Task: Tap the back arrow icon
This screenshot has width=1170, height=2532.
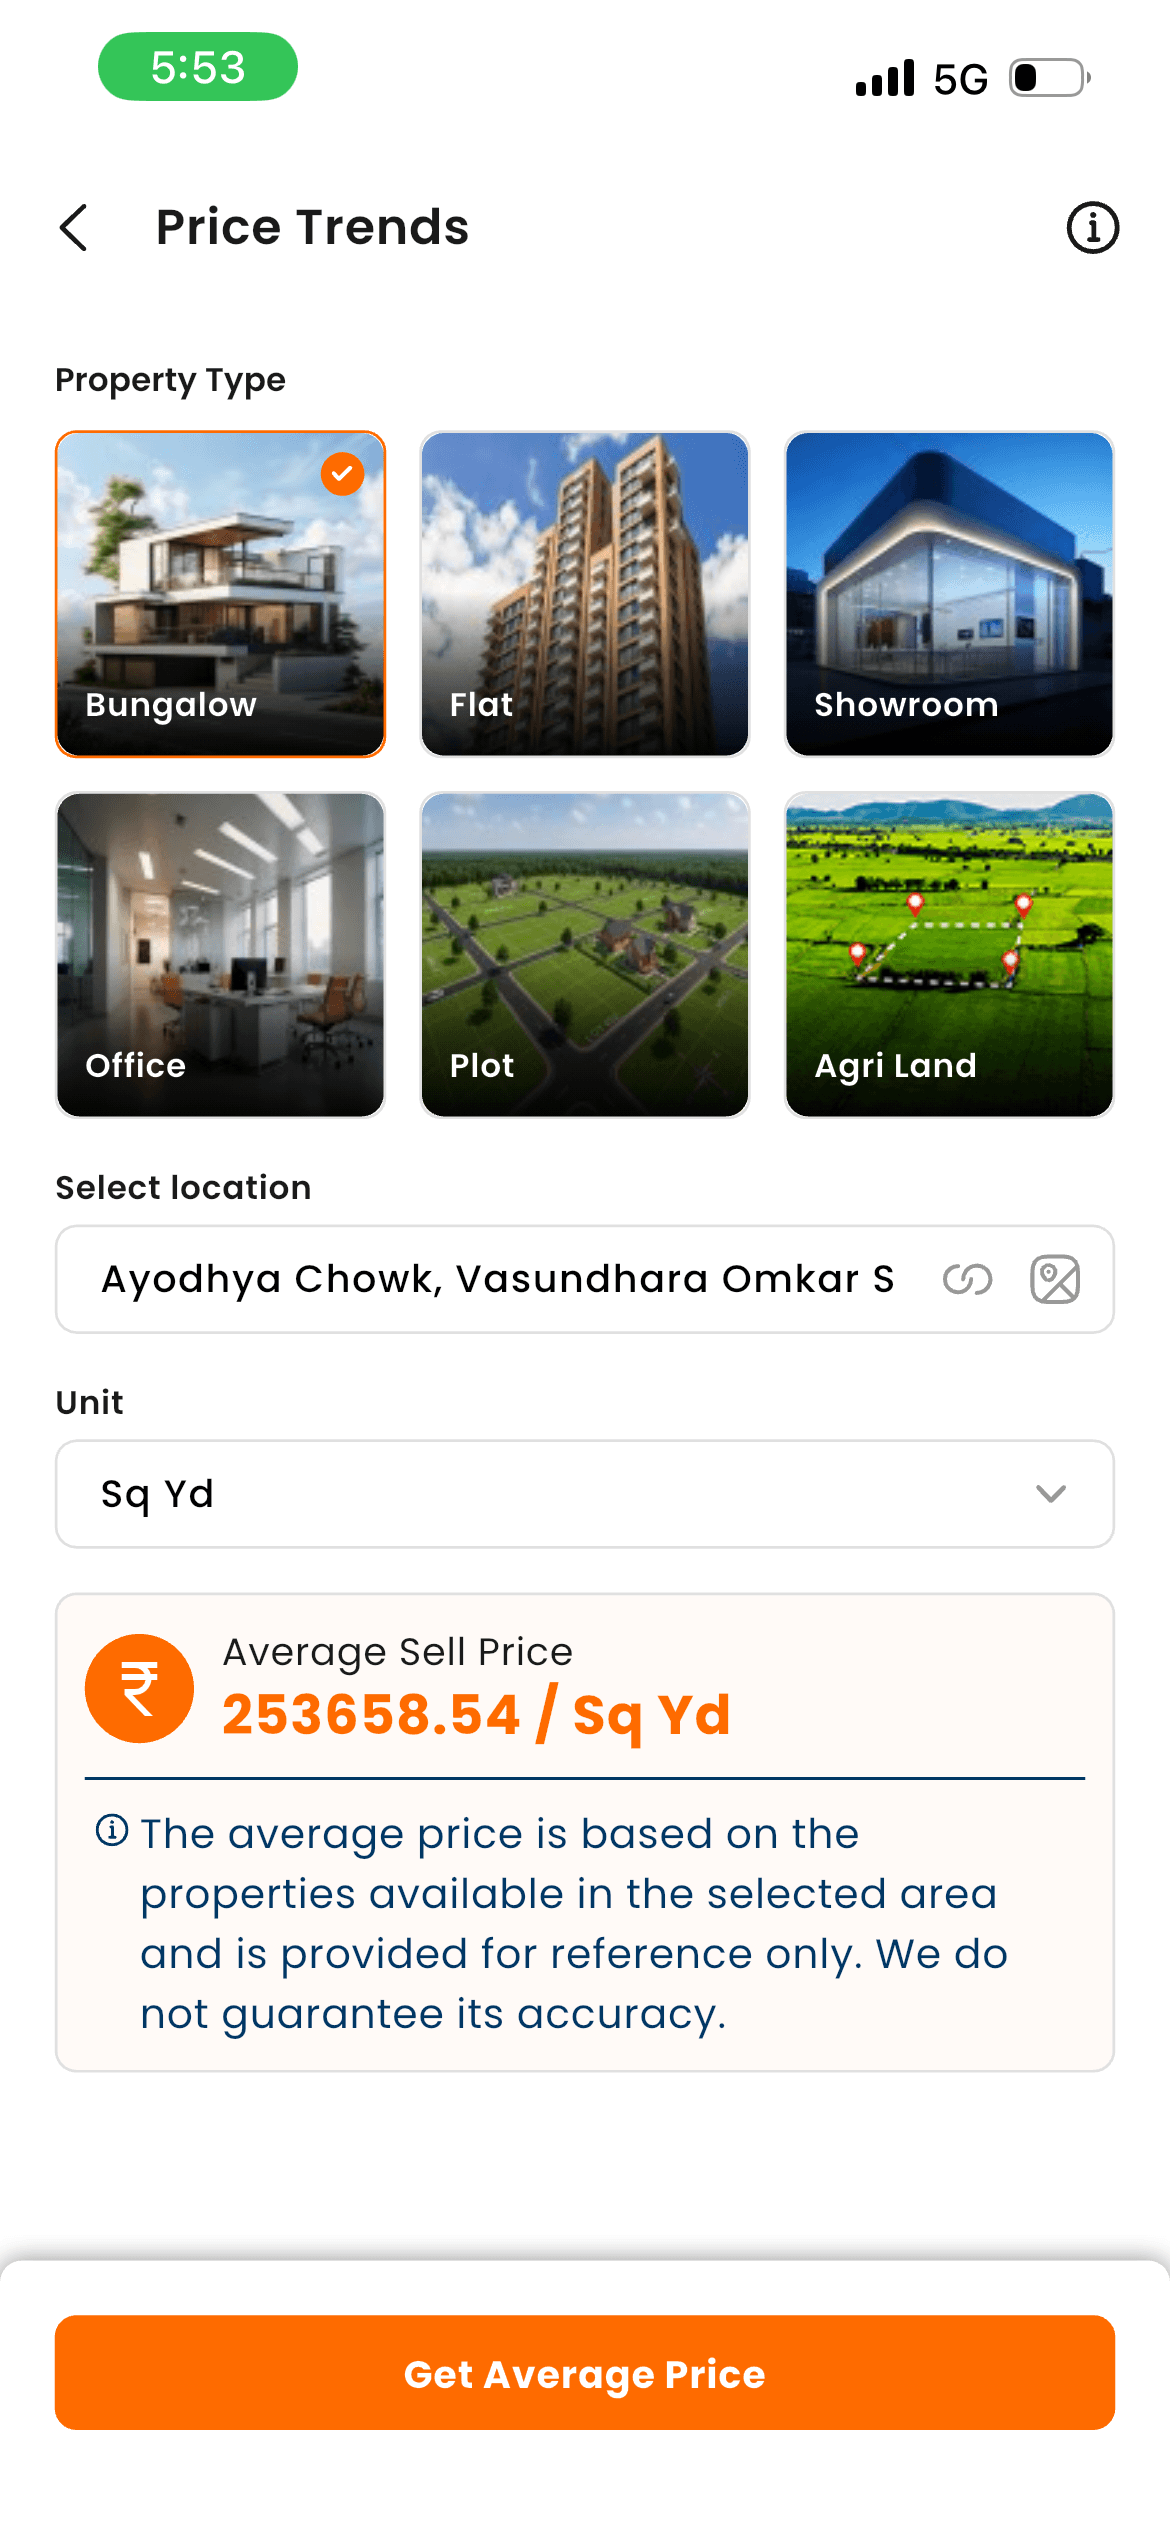Action: pos(74,228)
